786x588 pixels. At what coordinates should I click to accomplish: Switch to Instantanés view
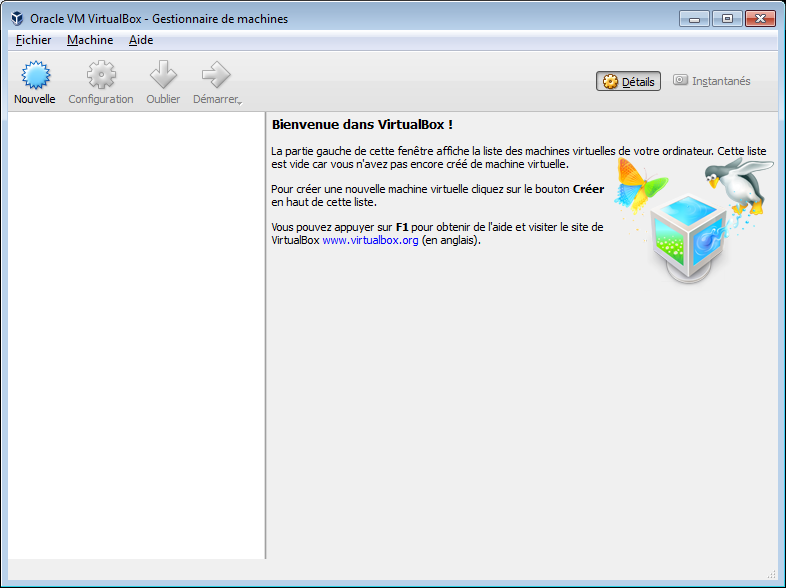click(712, 81)
